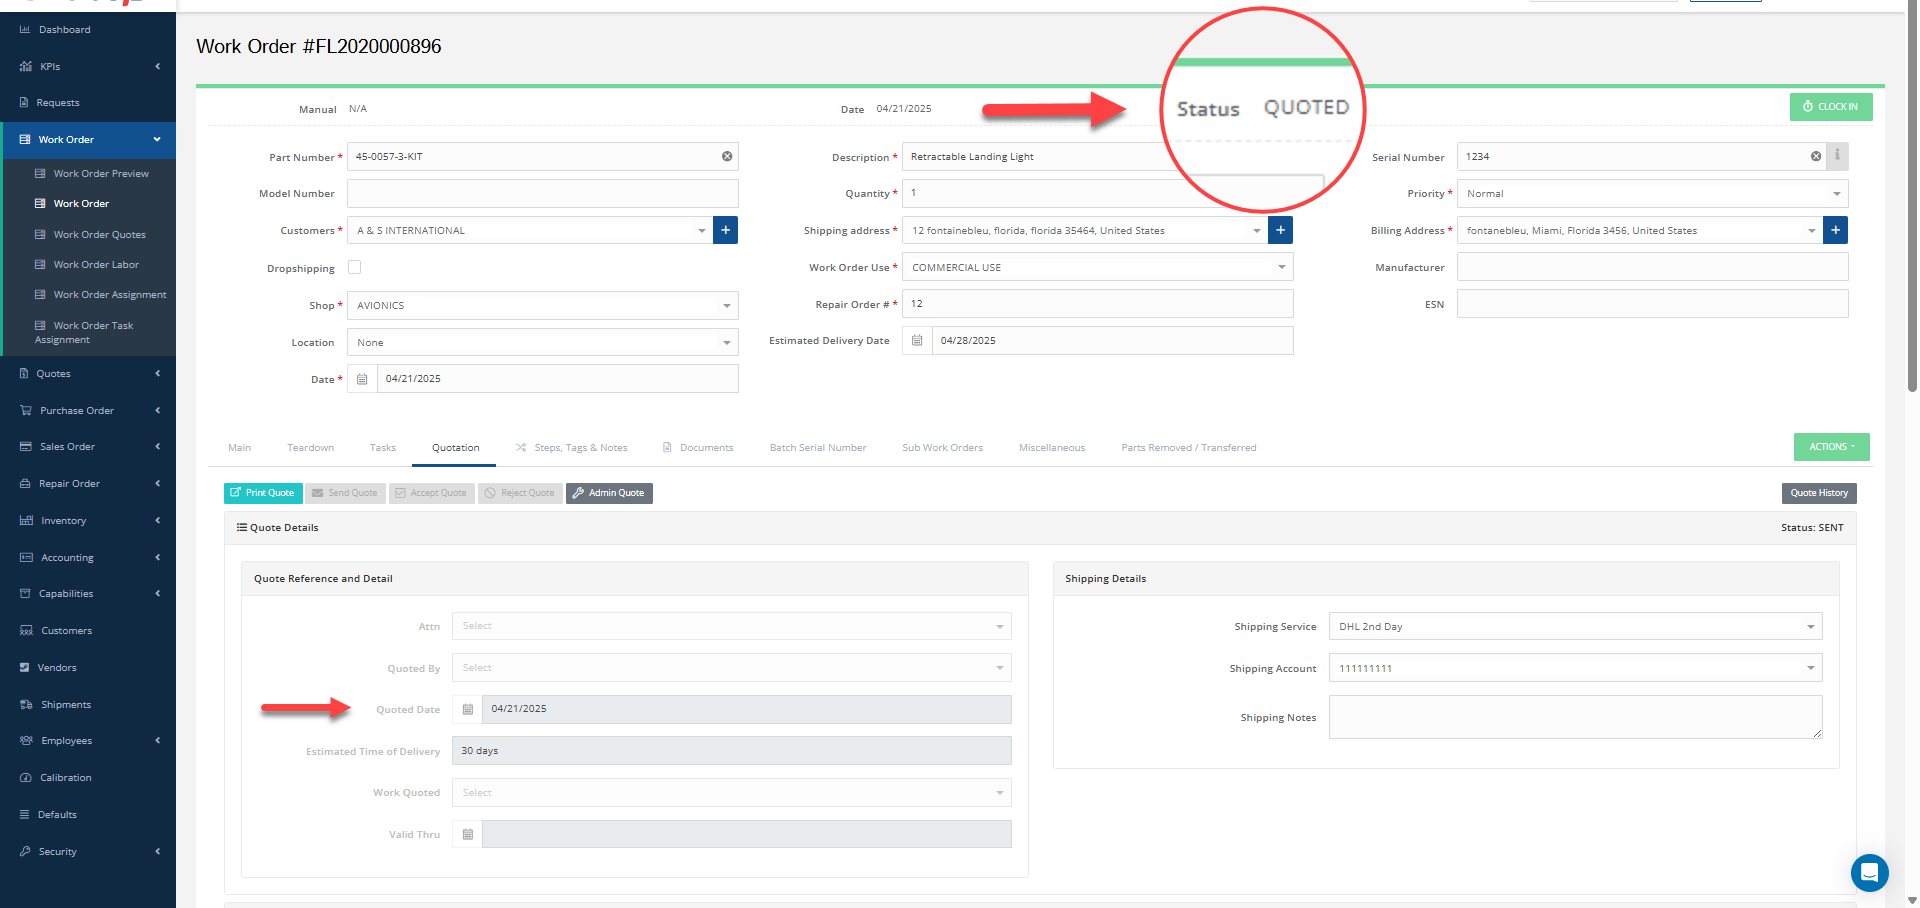Open the Shop dropdown showing AVIONICS
The width and height of the screenshot is (1920, 908).
click(542, 306)
